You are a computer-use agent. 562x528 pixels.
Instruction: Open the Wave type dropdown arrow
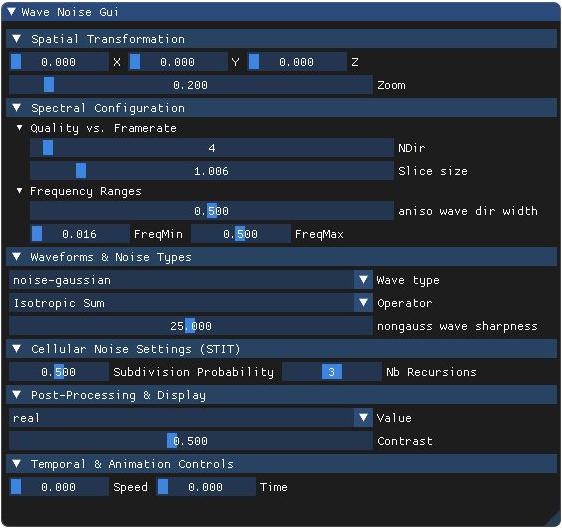[x=363, y=280]
